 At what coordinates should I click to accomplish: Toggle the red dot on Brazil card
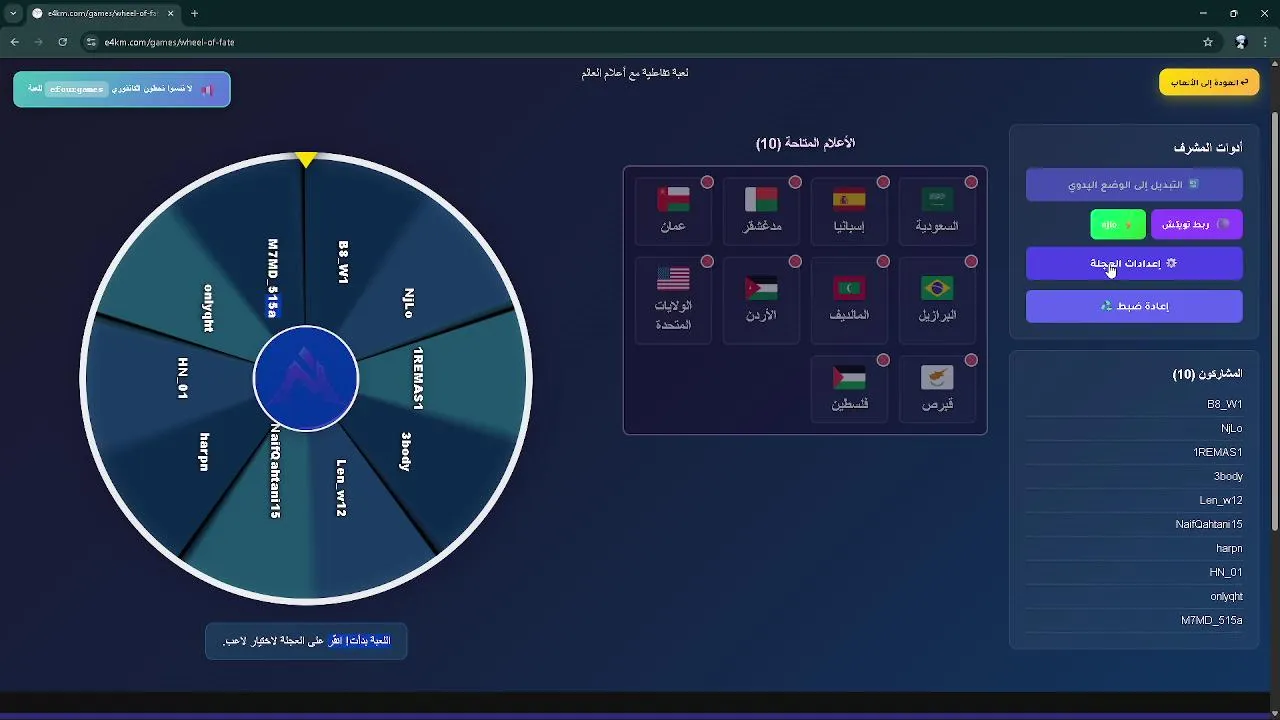971,261
